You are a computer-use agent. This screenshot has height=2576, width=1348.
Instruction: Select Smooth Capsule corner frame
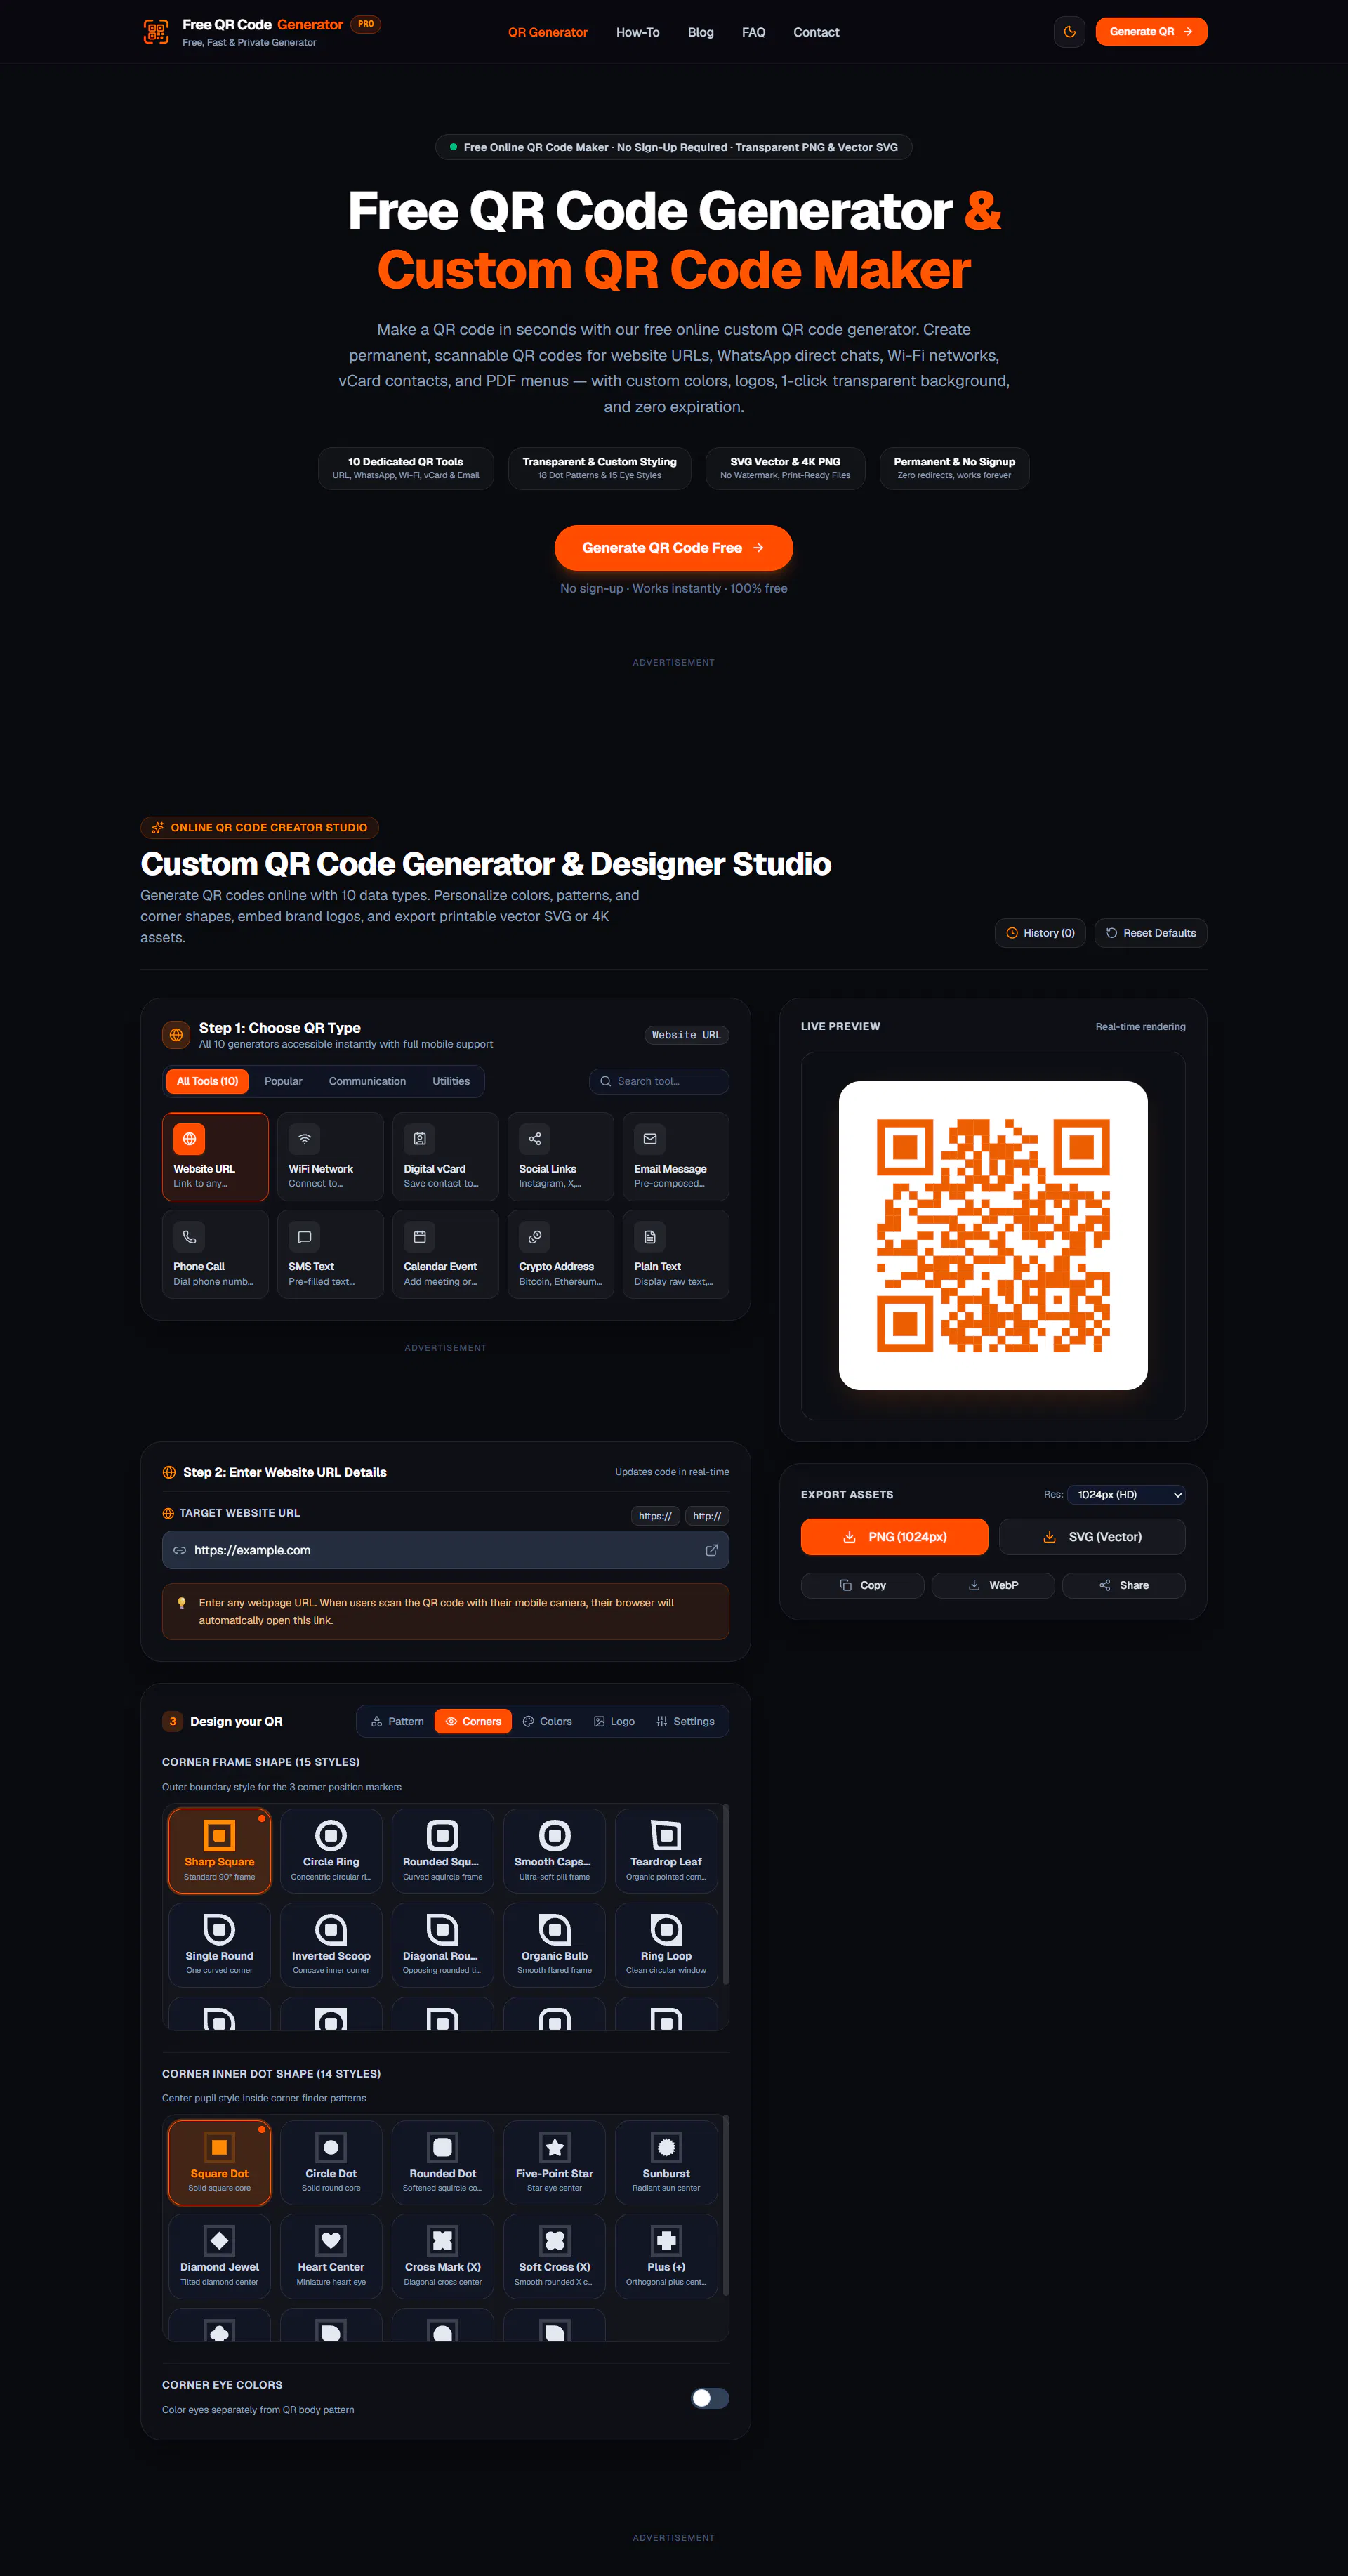coord(555,1850)
